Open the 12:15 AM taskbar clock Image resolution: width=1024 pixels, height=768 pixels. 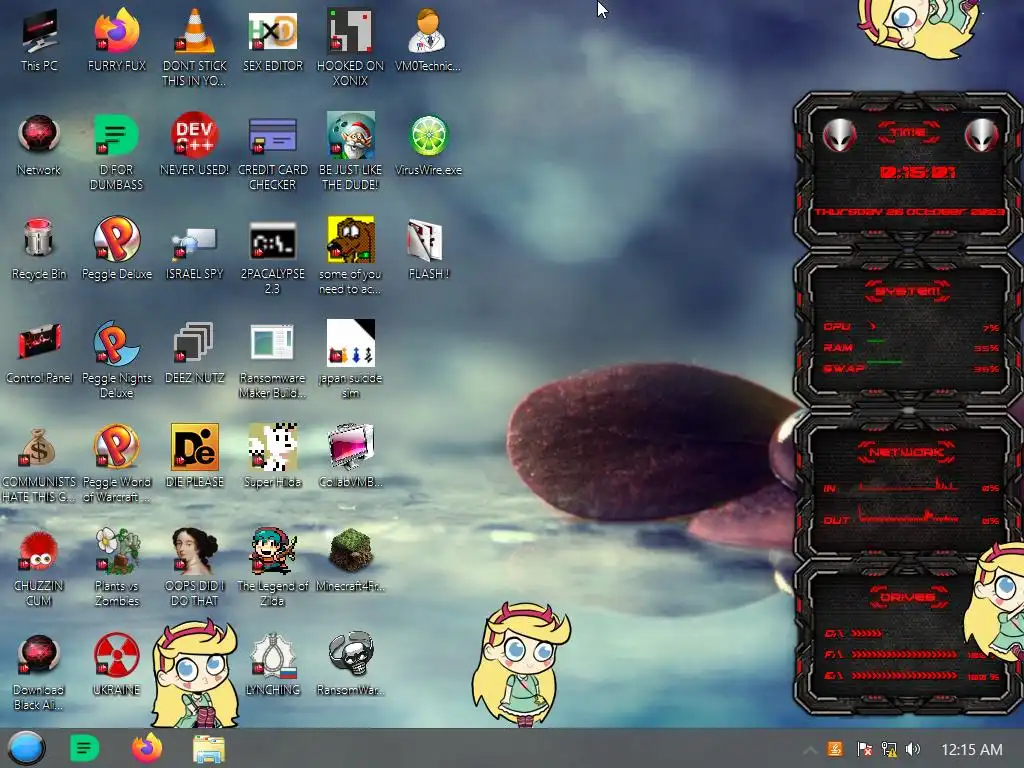(x=972, y=750)
